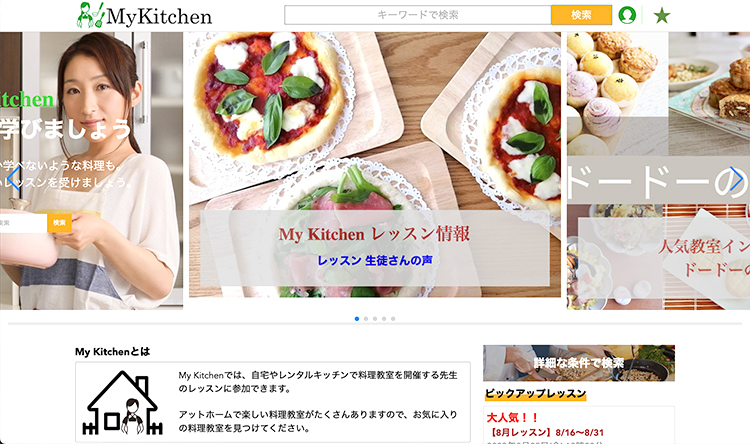Click the MyKitchen title text in header

click(x=159, y=16)
